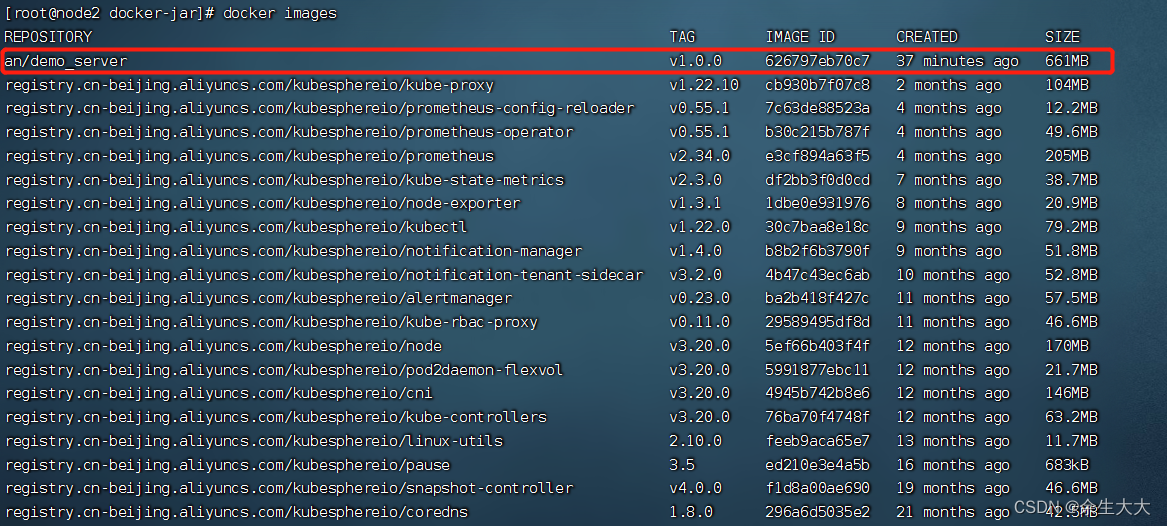Click the 12.2MB size value
Image resolution: width=1167 pixels, height=526 pixels.
click(x=1071, y=109)
